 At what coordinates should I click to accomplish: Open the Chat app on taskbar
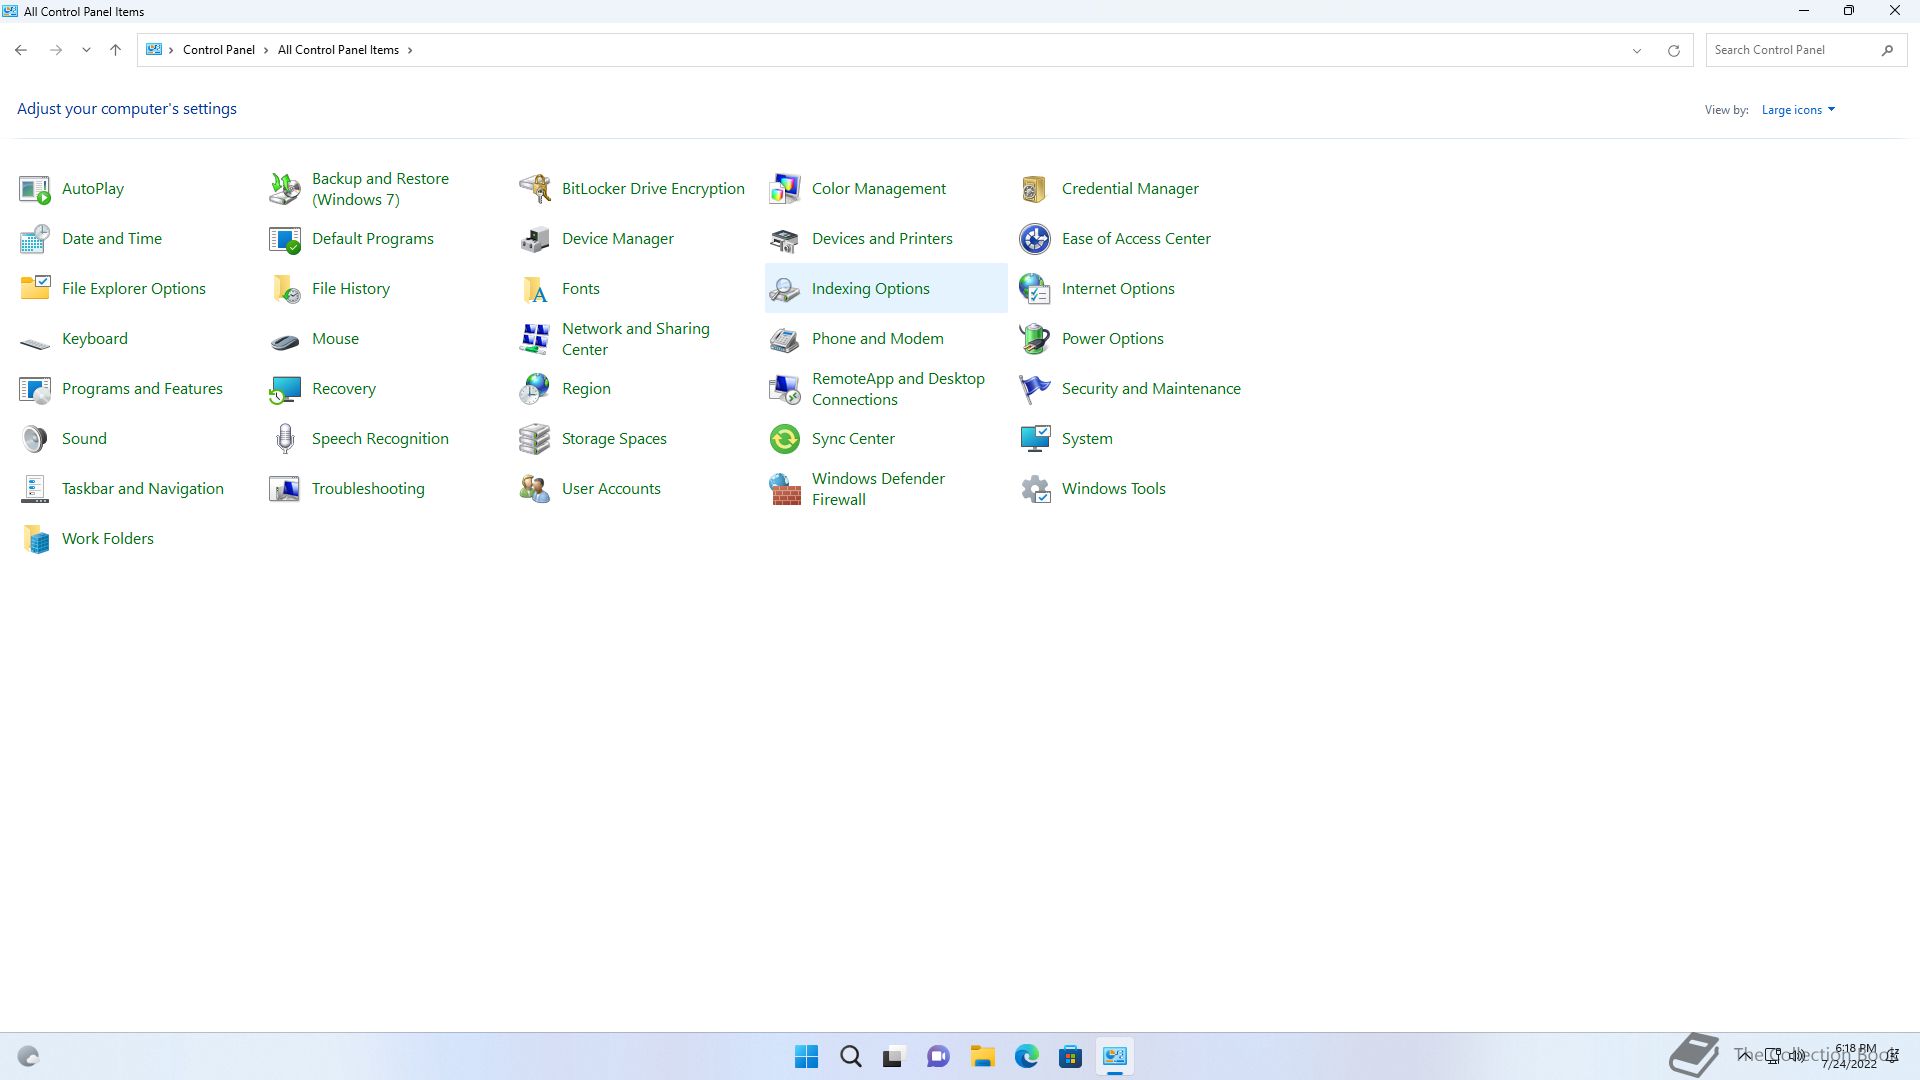pyautogui.click(x=938, y=1057)
